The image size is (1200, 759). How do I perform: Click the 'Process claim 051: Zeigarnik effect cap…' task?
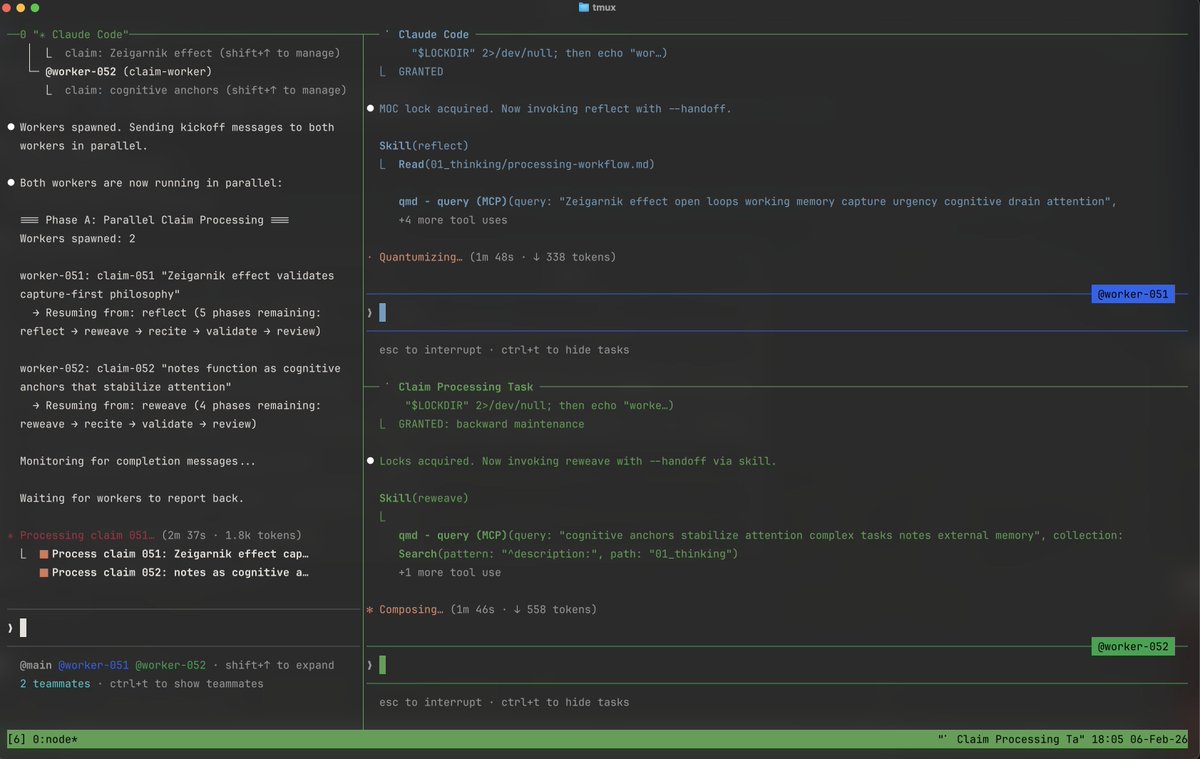click(180, 554)
